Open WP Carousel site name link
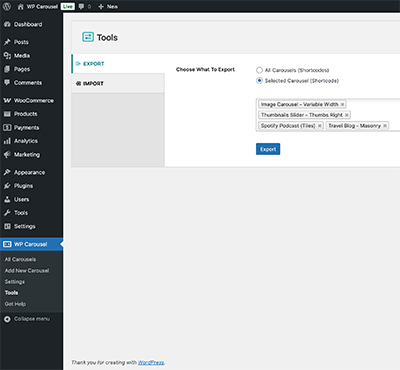This screenshot has width=400, height=370. [x=42, y=6]
